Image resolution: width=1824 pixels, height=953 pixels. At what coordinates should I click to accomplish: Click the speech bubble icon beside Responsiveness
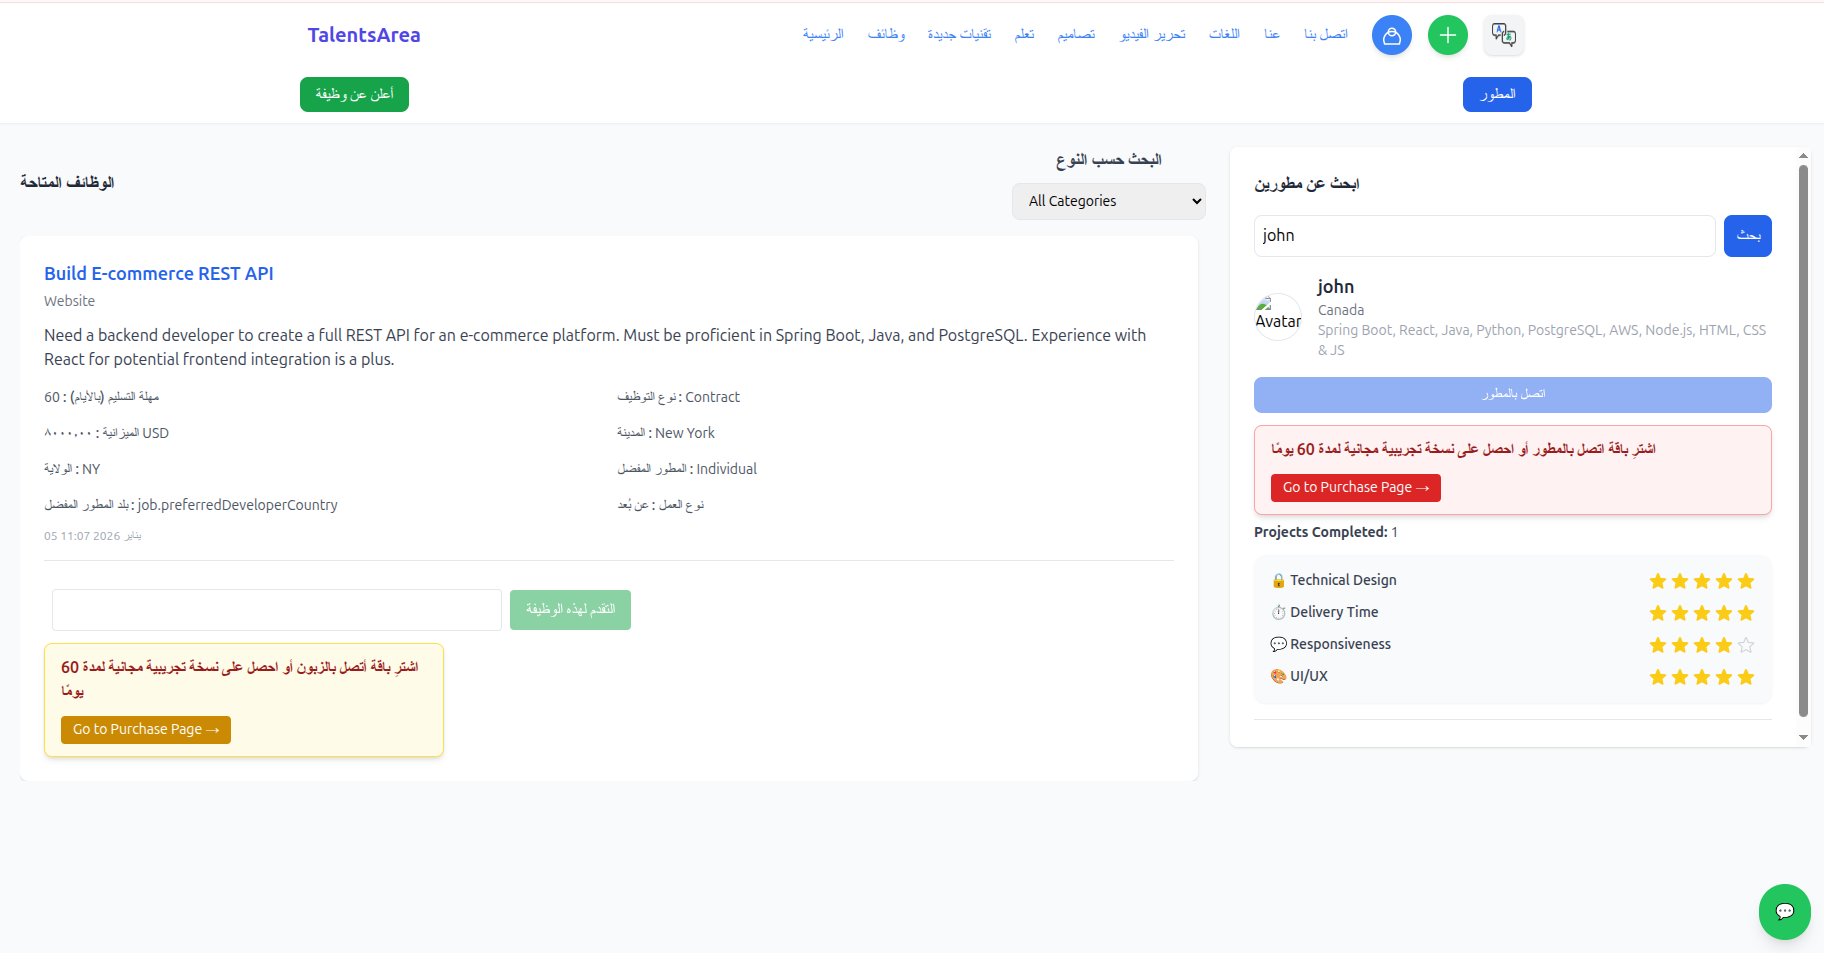(x=1277, y=644)
